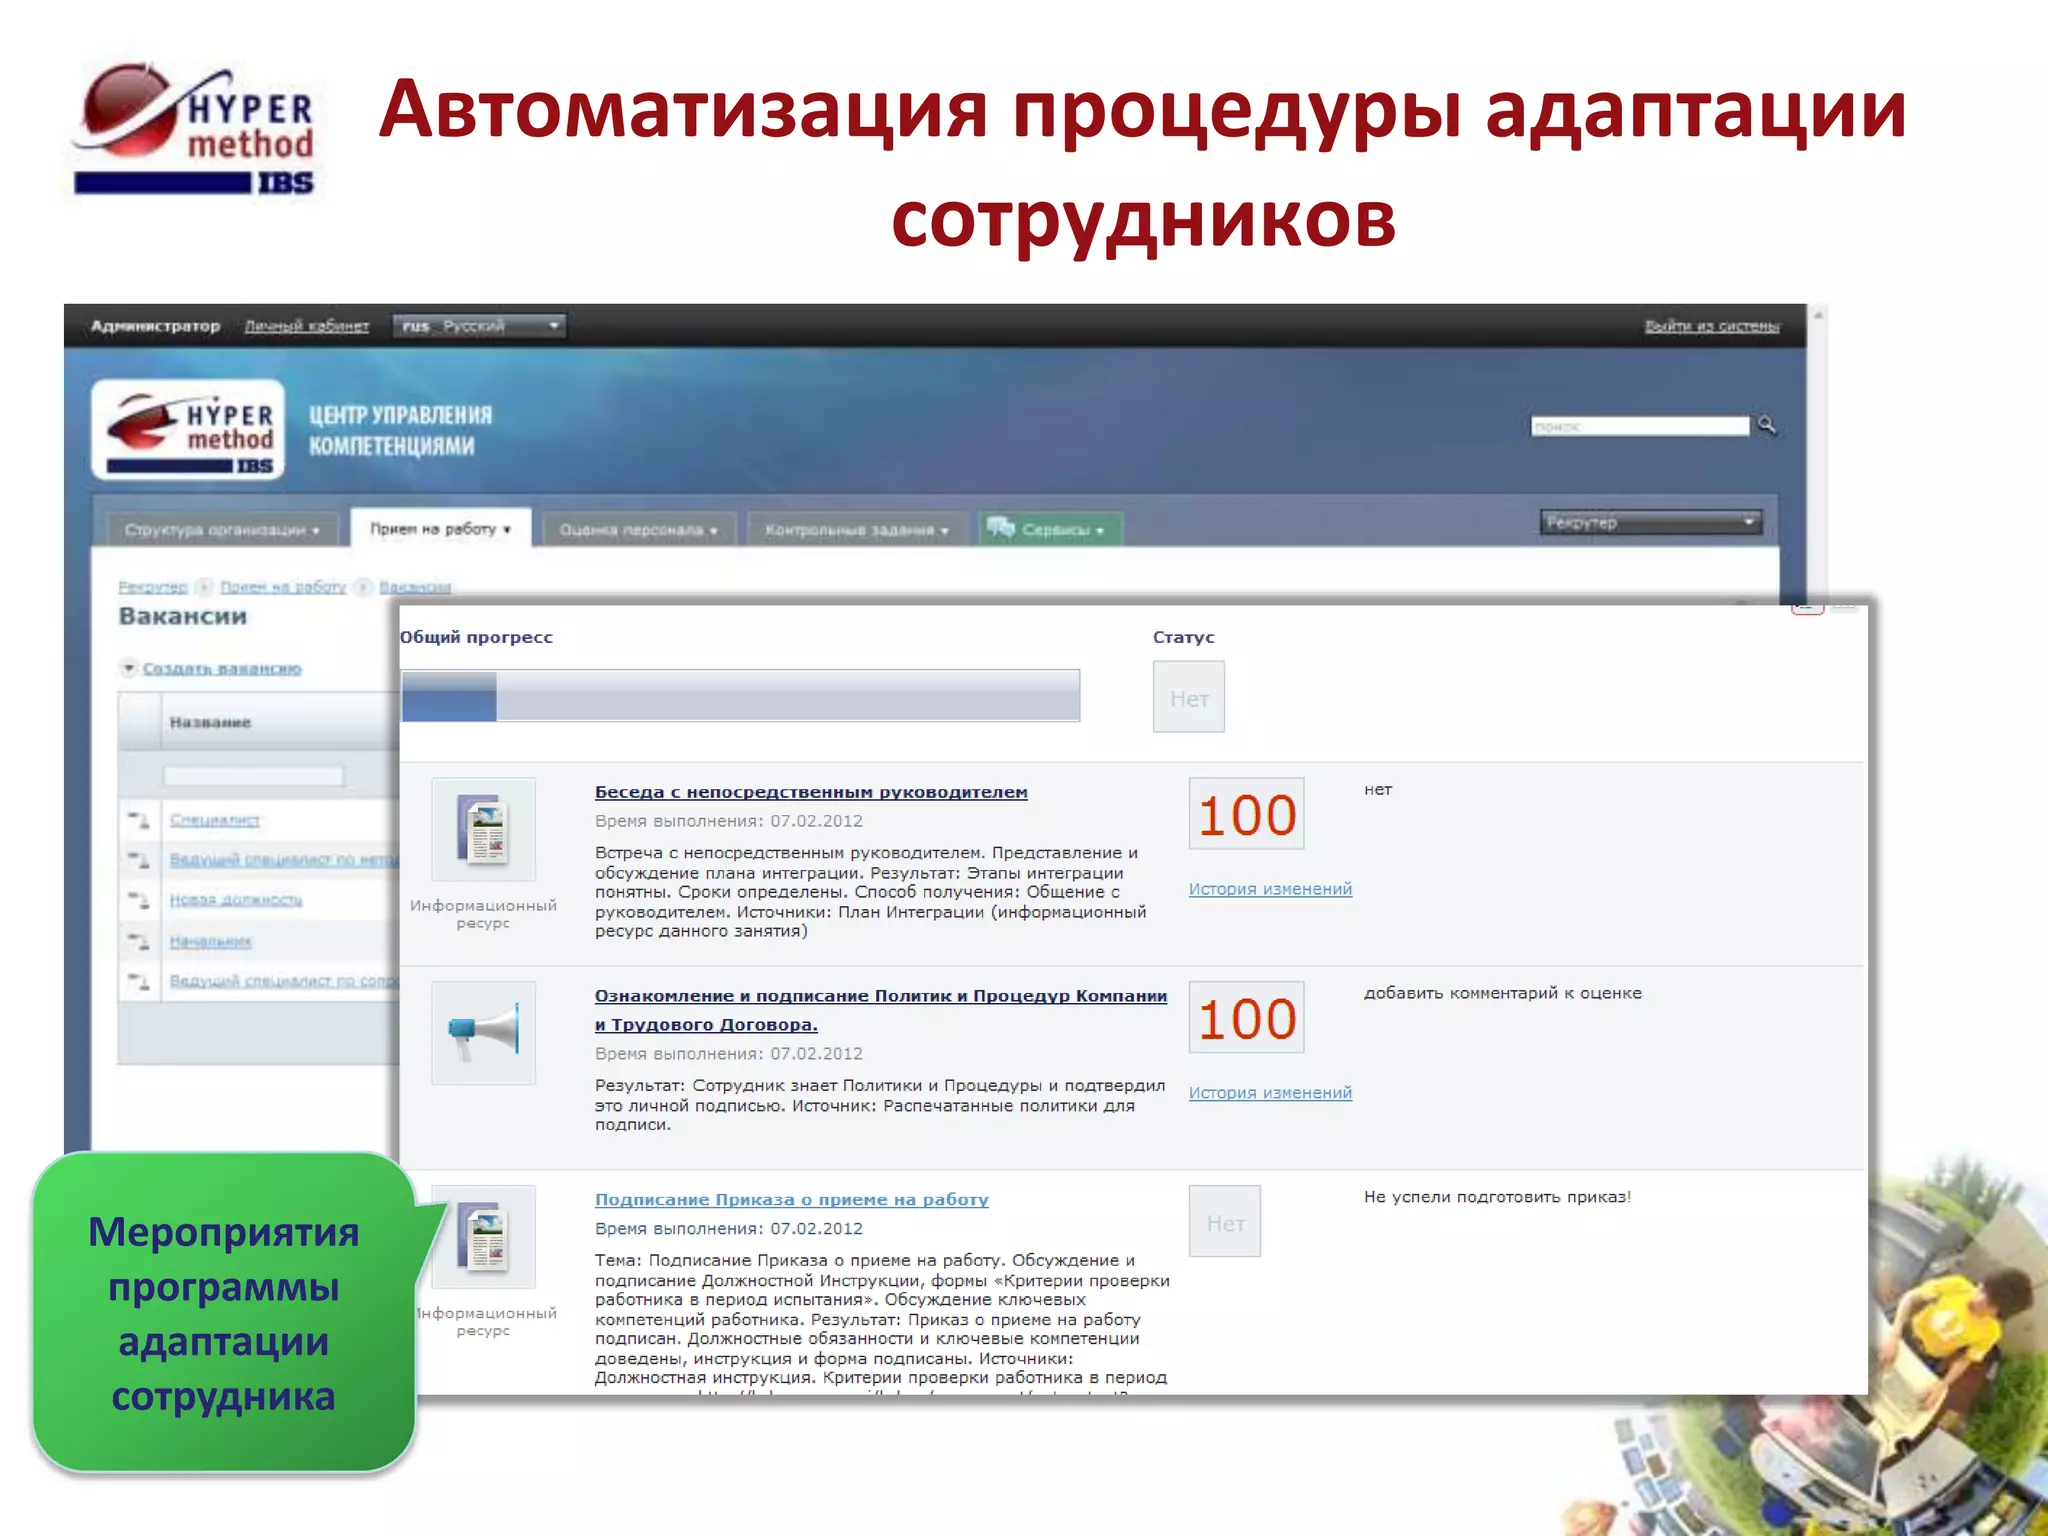Viewport: 2048px width, 1536px height.
Task: Open История изменений for Беседа с руководителем
Action: 1270,889
